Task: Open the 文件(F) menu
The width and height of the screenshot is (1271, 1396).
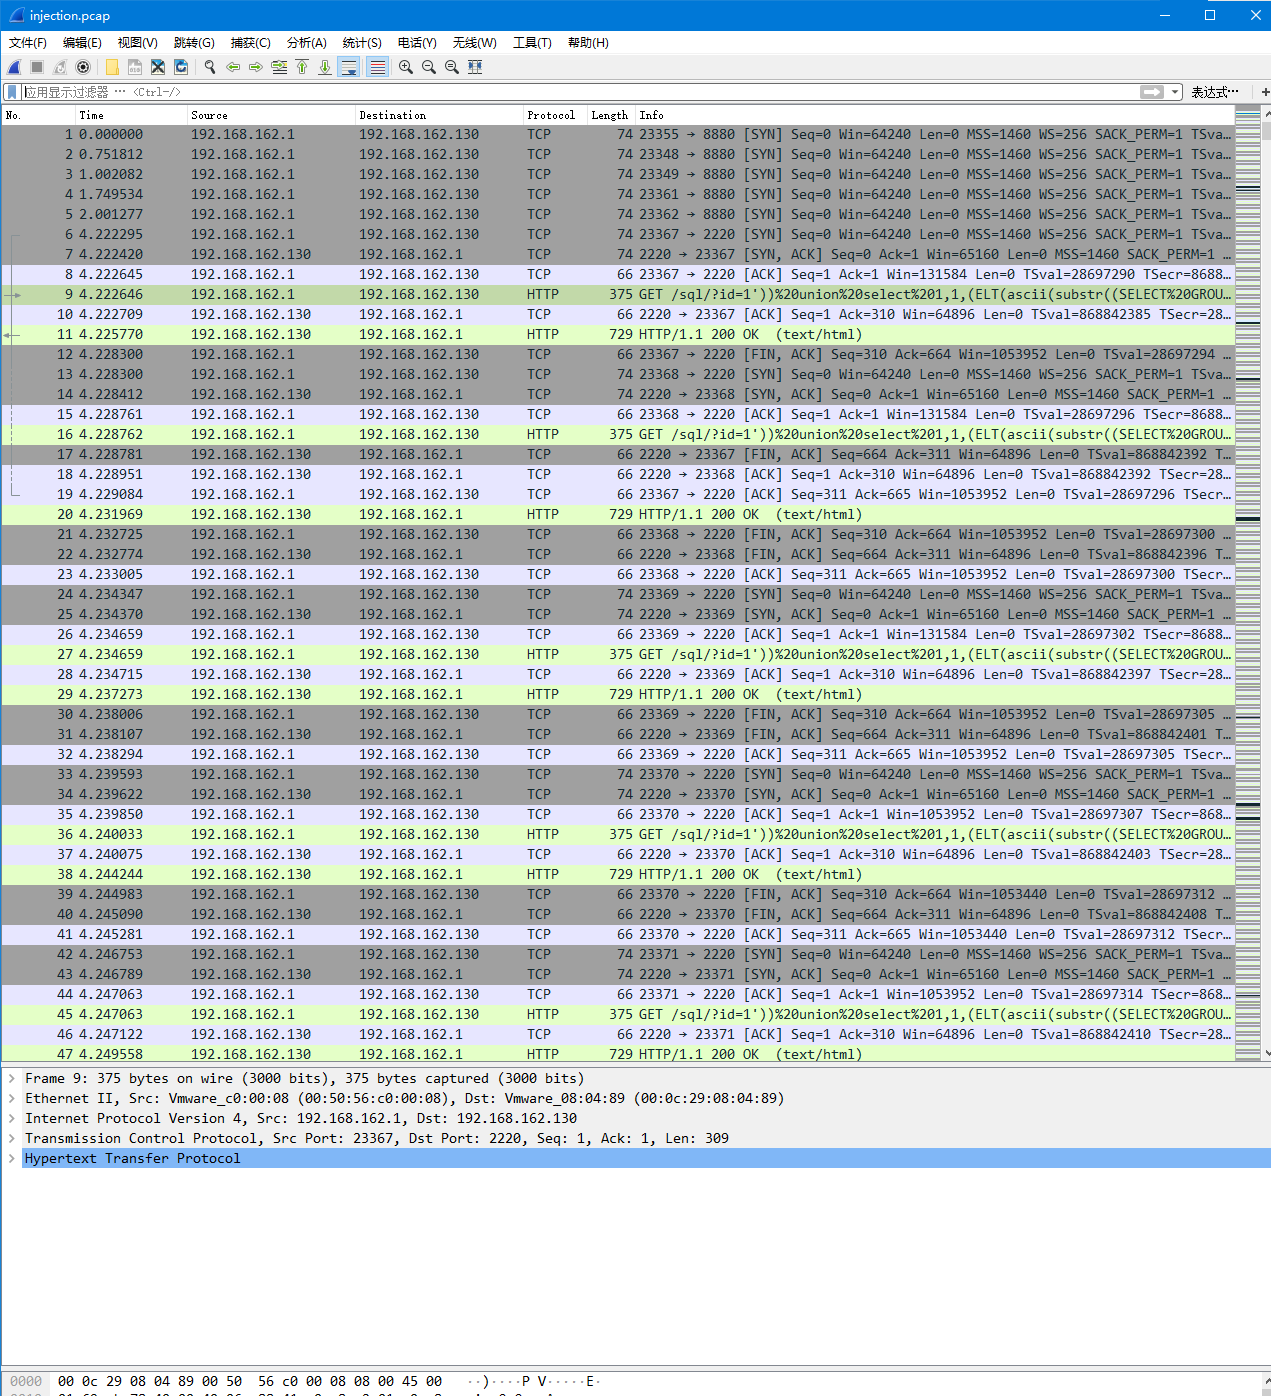Action: coord(28,43)
